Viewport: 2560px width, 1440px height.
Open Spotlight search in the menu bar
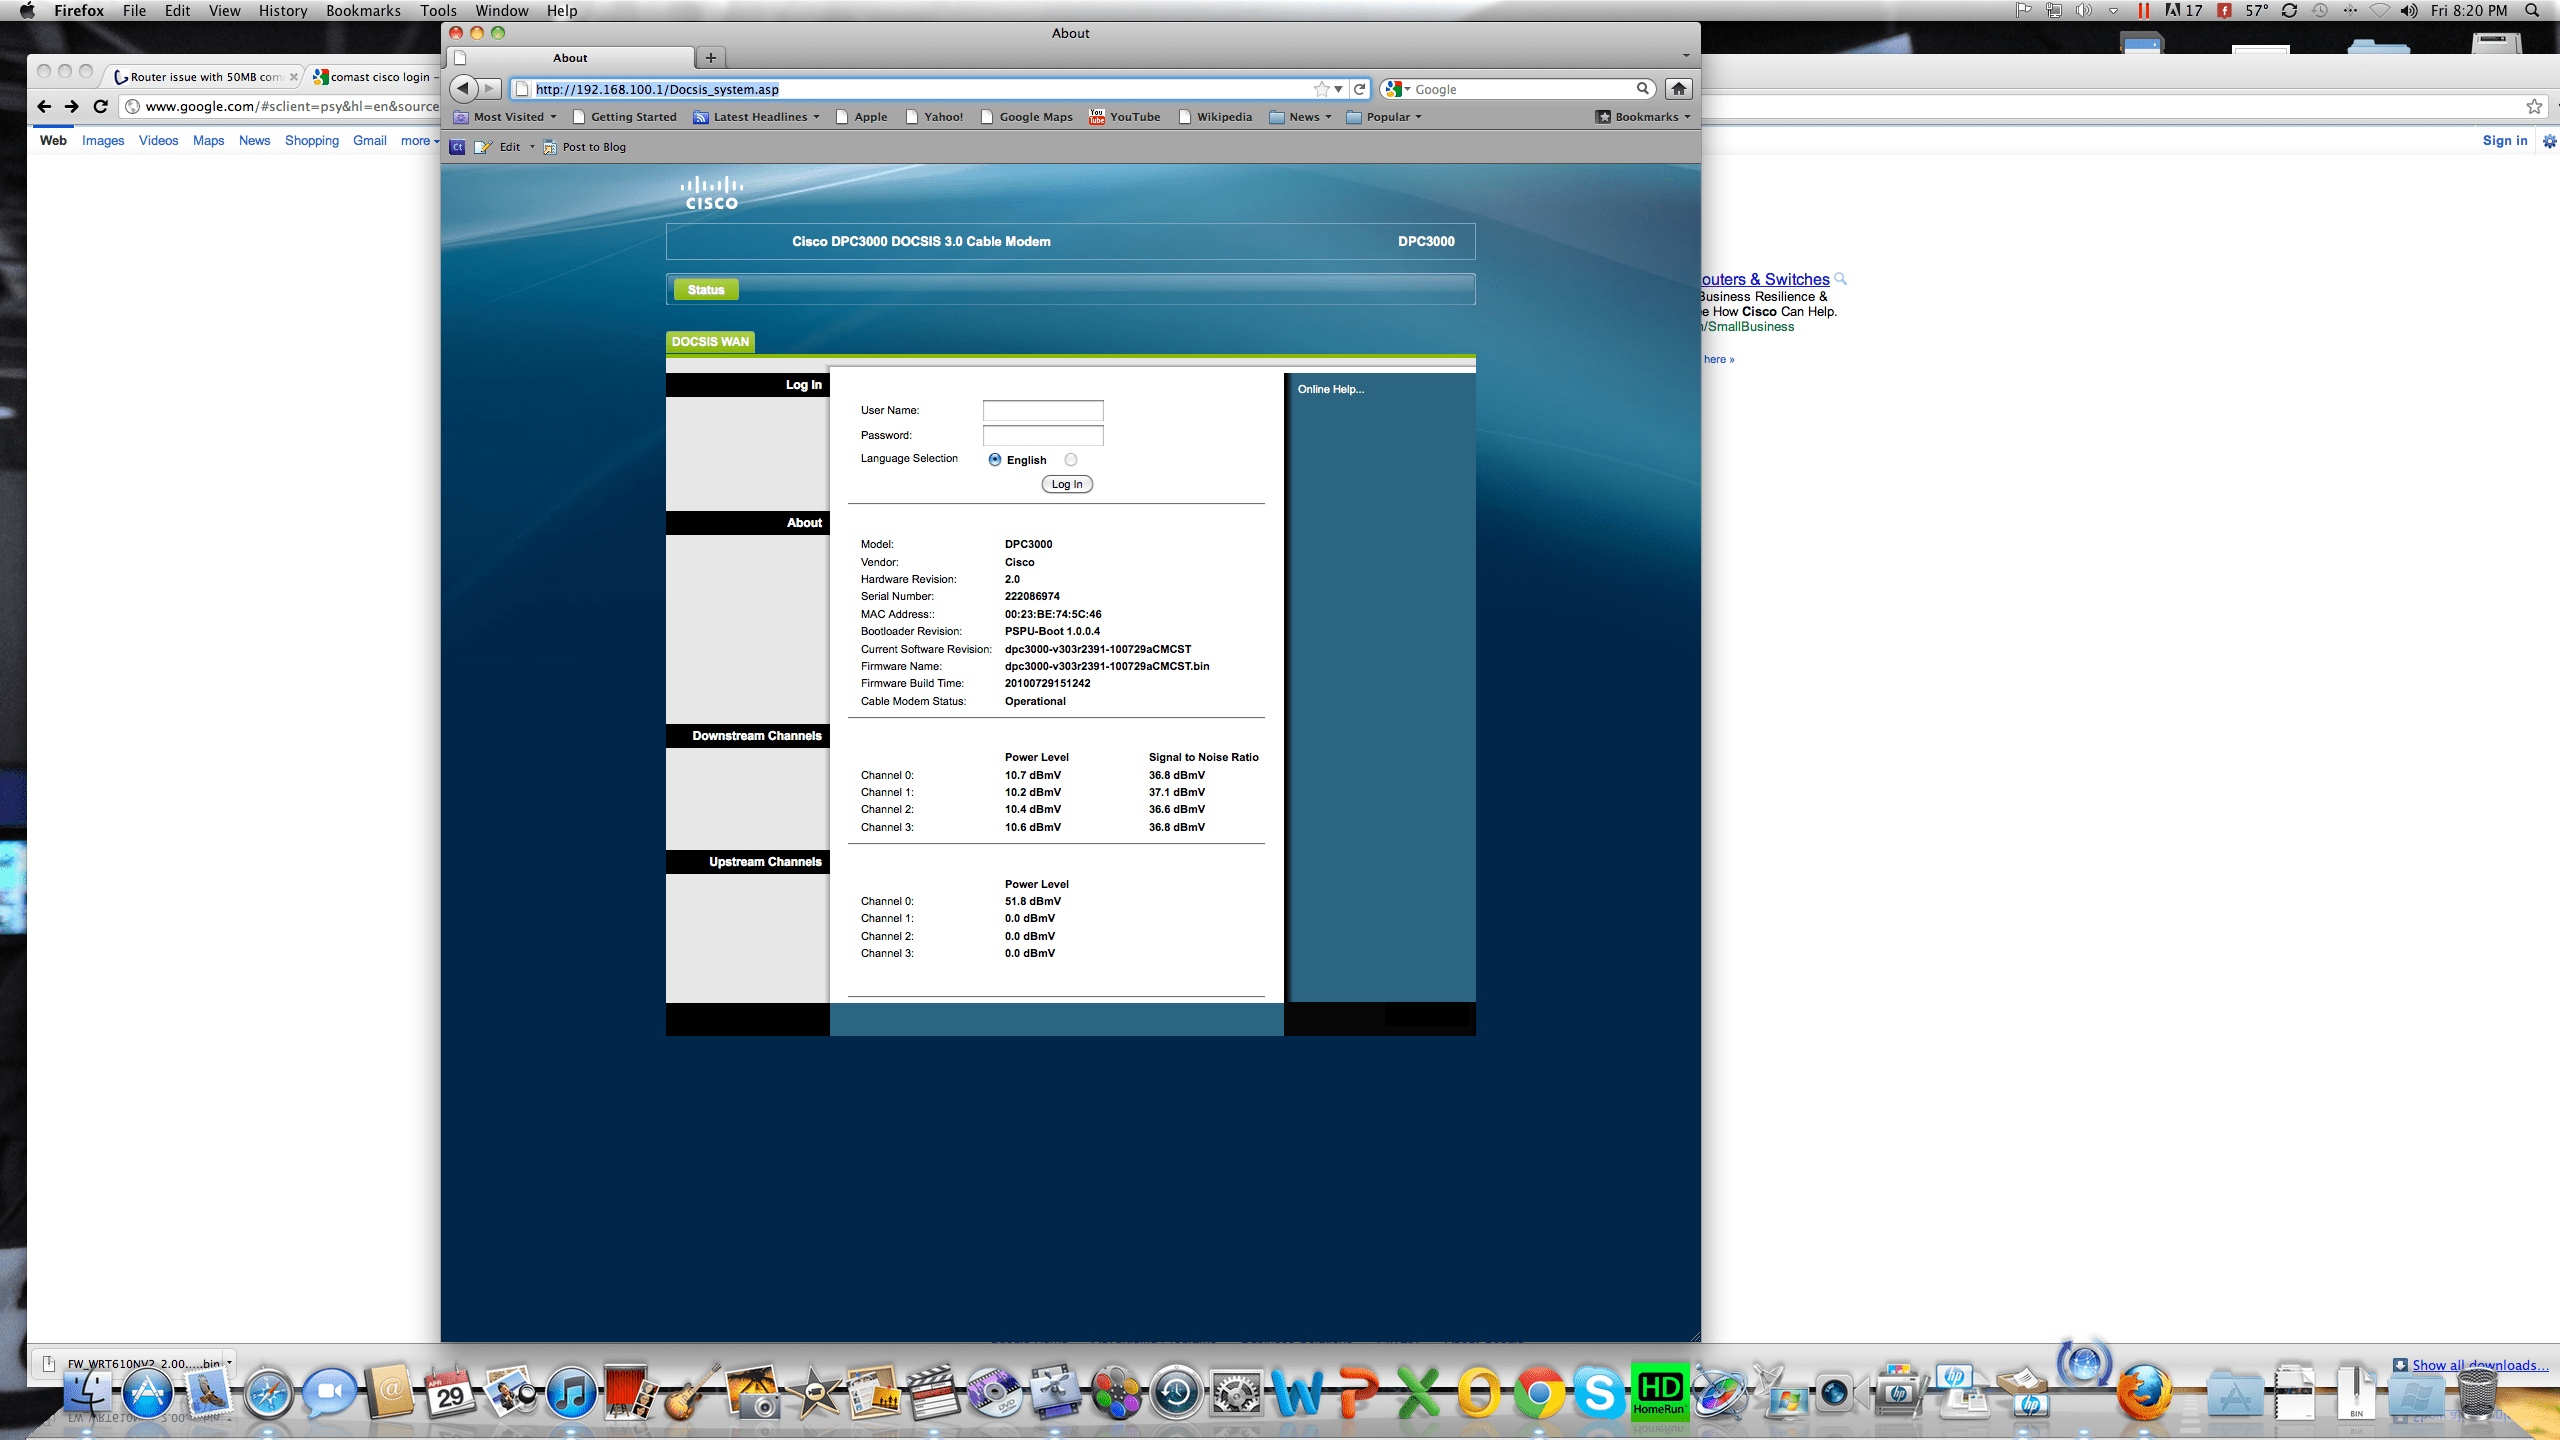coord(2532,10)
